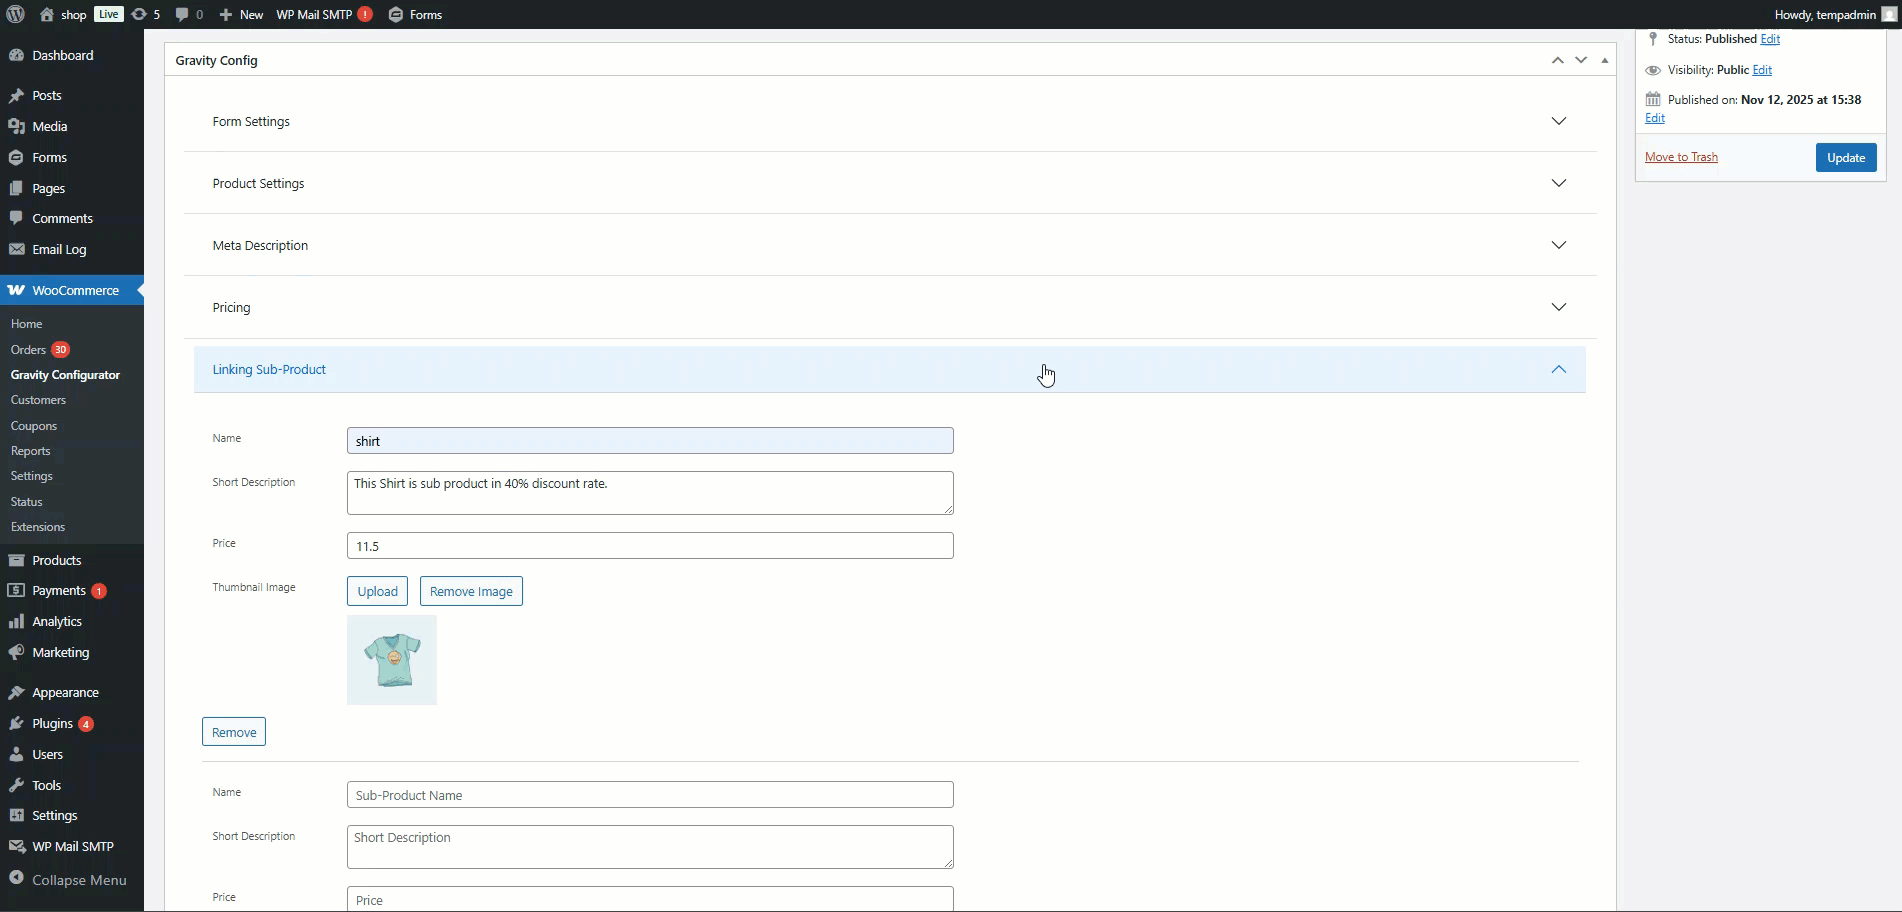The height and width of the screenshot is (912, 1902).
Task: Click the Price field containing 11.5
Action: pyautogui.click(x=650, y=546)
